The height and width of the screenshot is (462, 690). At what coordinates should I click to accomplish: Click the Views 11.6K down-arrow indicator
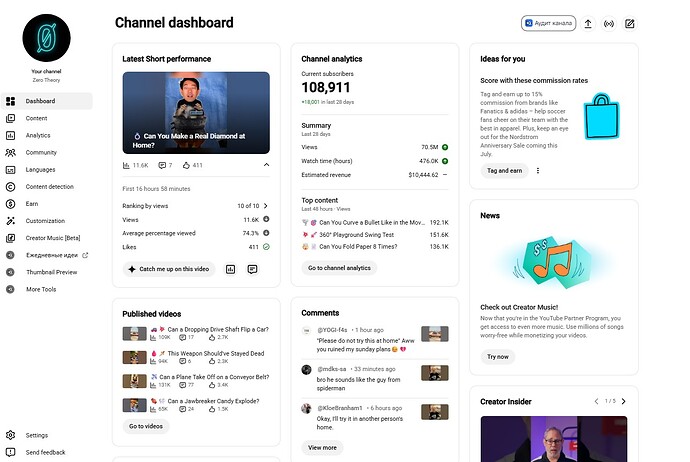(x=266, y=219)
